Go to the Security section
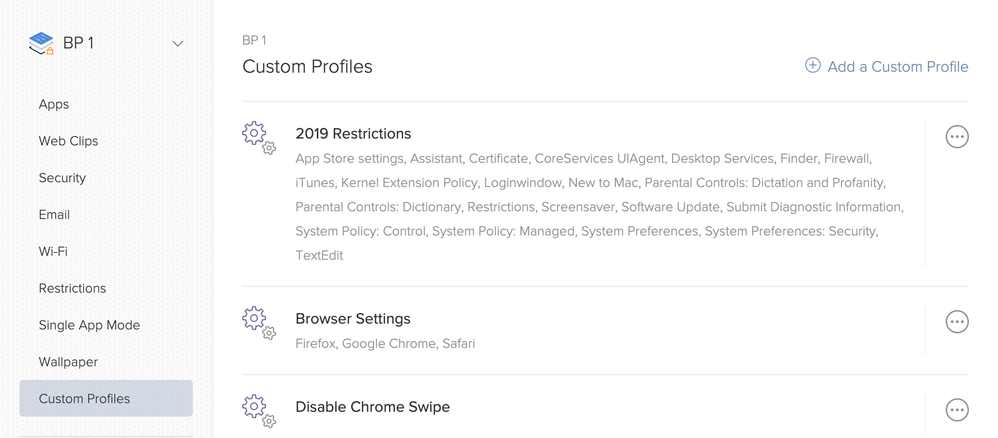 [62, 178]
